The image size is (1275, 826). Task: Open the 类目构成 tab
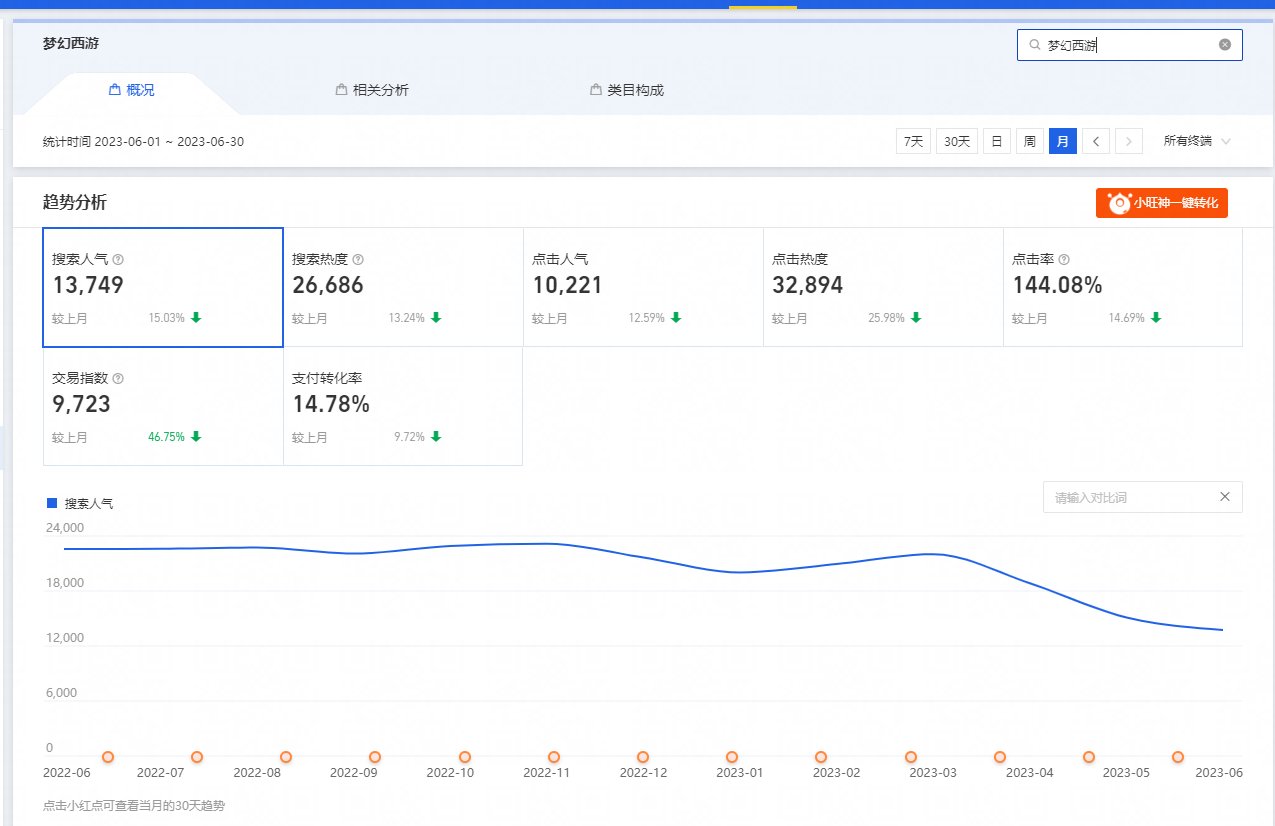coord(627,90)
